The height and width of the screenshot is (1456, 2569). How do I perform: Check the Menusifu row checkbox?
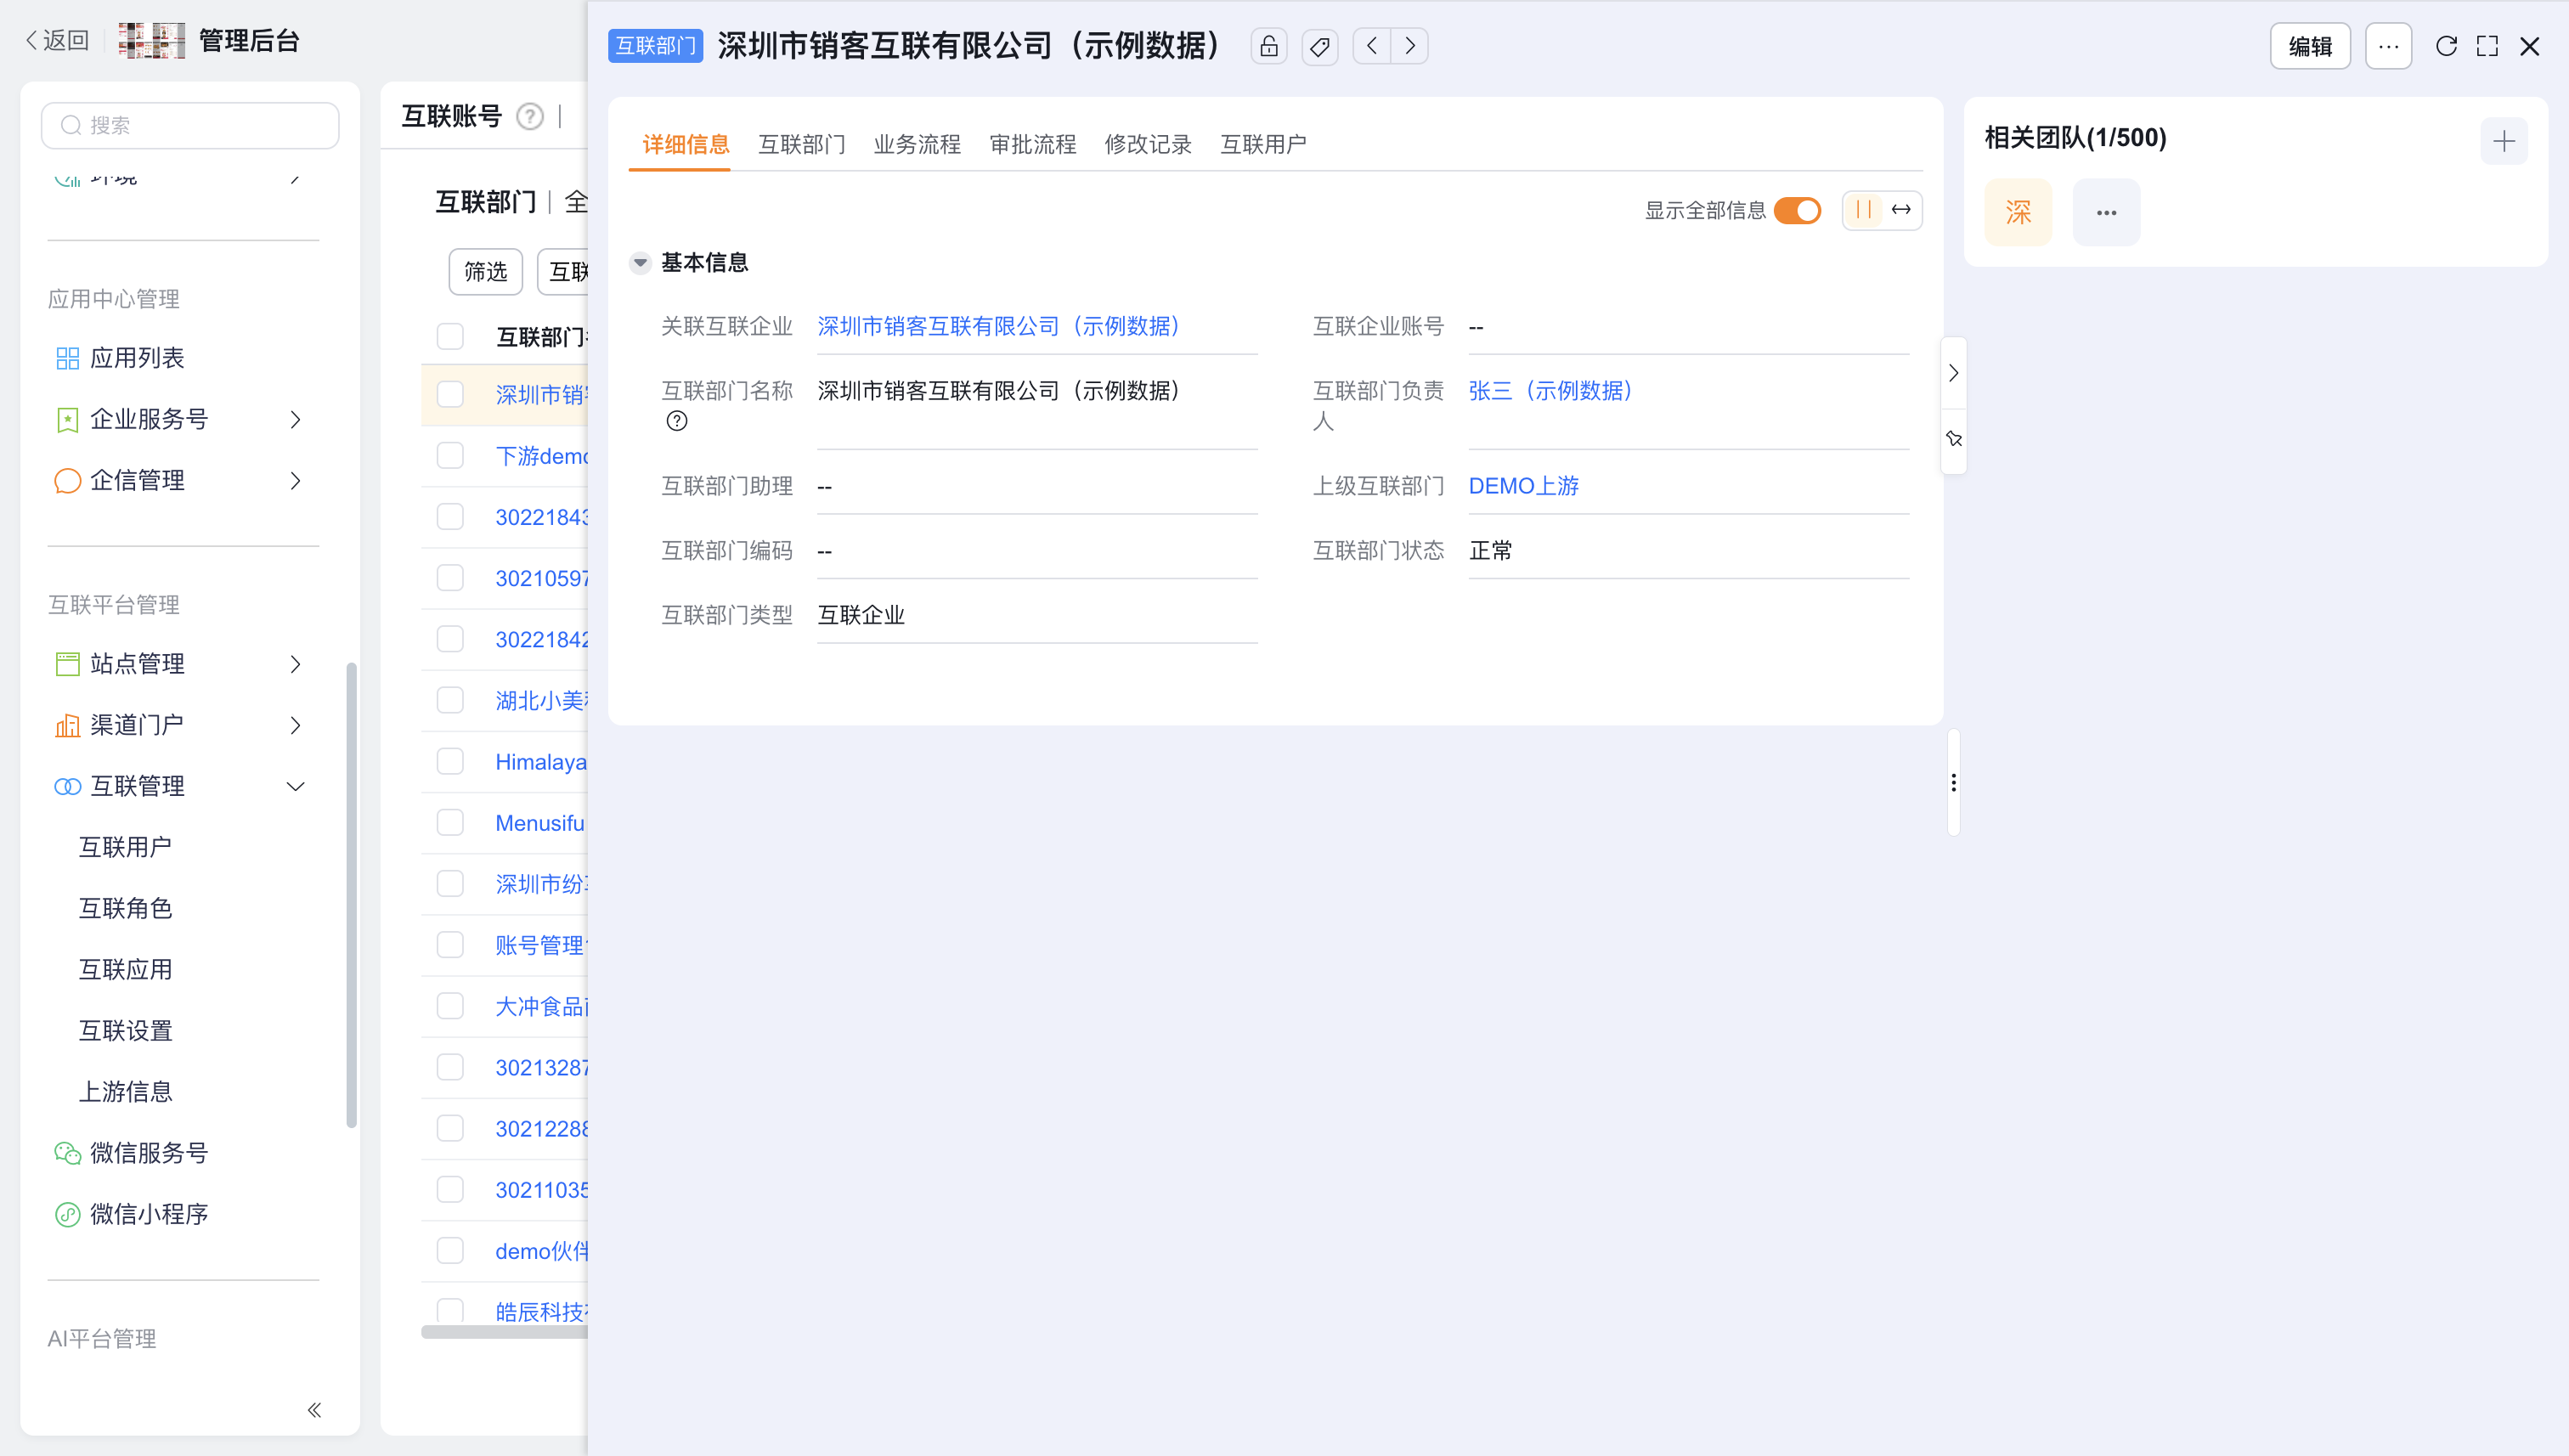pos(450,823)
